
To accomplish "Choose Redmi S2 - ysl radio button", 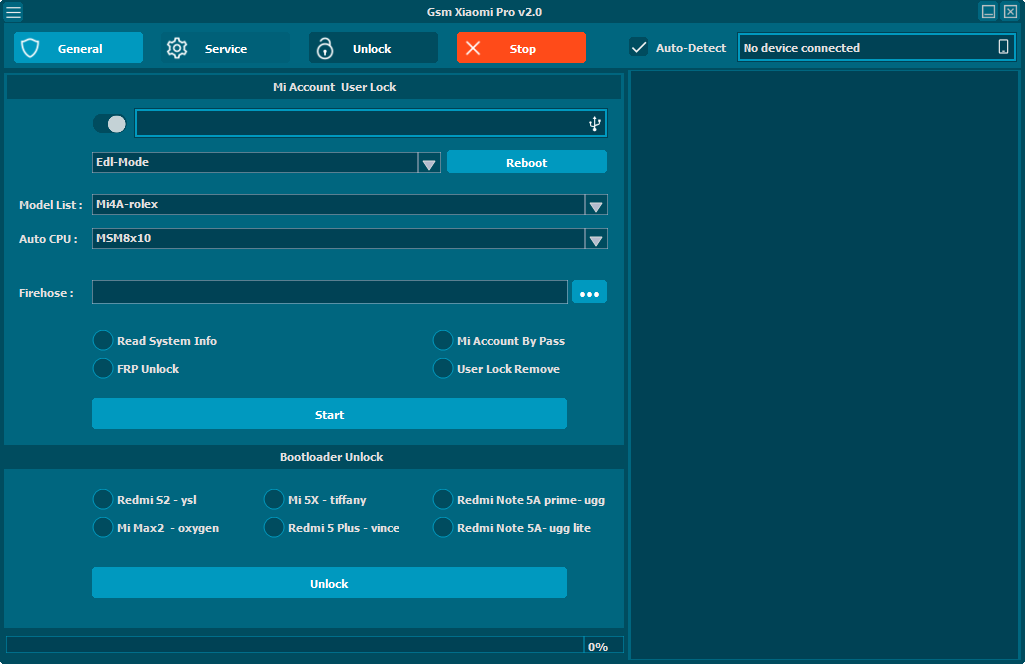I will [x=103, y=499].
